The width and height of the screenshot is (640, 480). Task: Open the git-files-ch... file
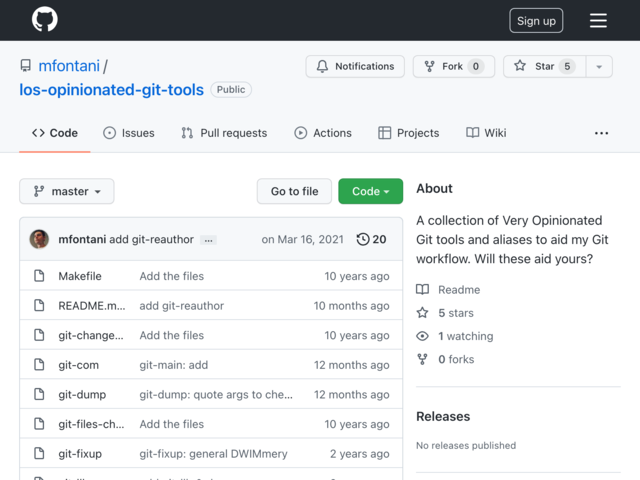pos(91,424)
